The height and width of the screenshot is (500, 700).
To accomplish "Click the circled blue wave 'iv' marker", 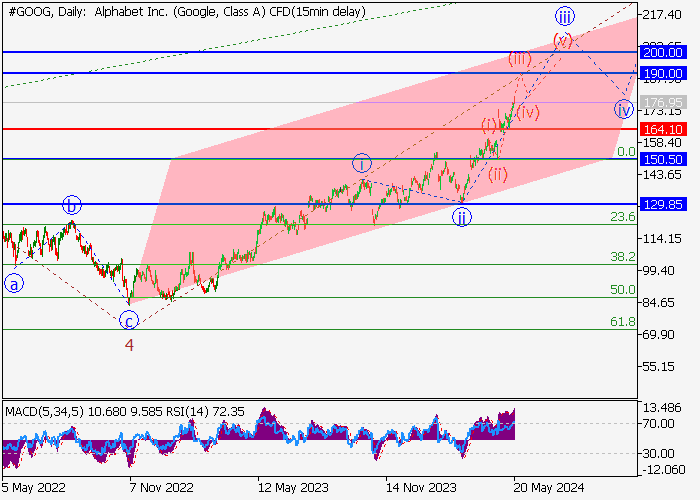I will click(x=624, y=109).
